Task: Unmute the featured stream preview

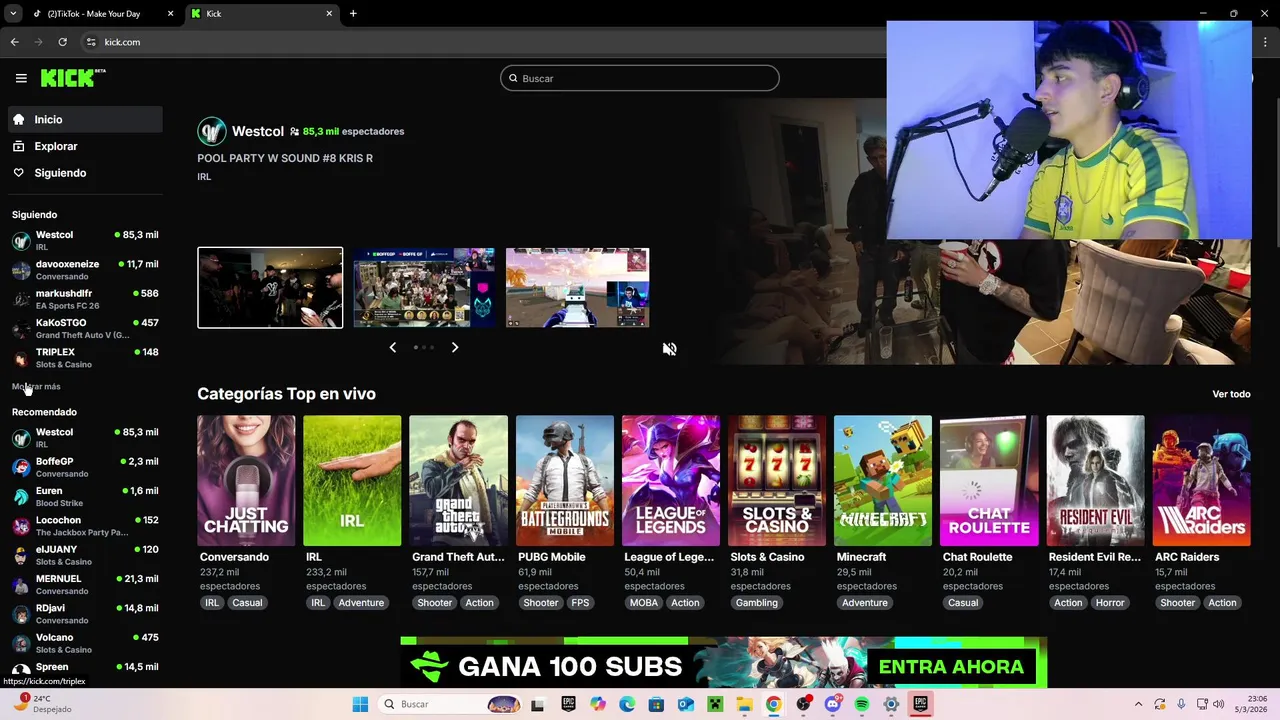Action: 670,349
